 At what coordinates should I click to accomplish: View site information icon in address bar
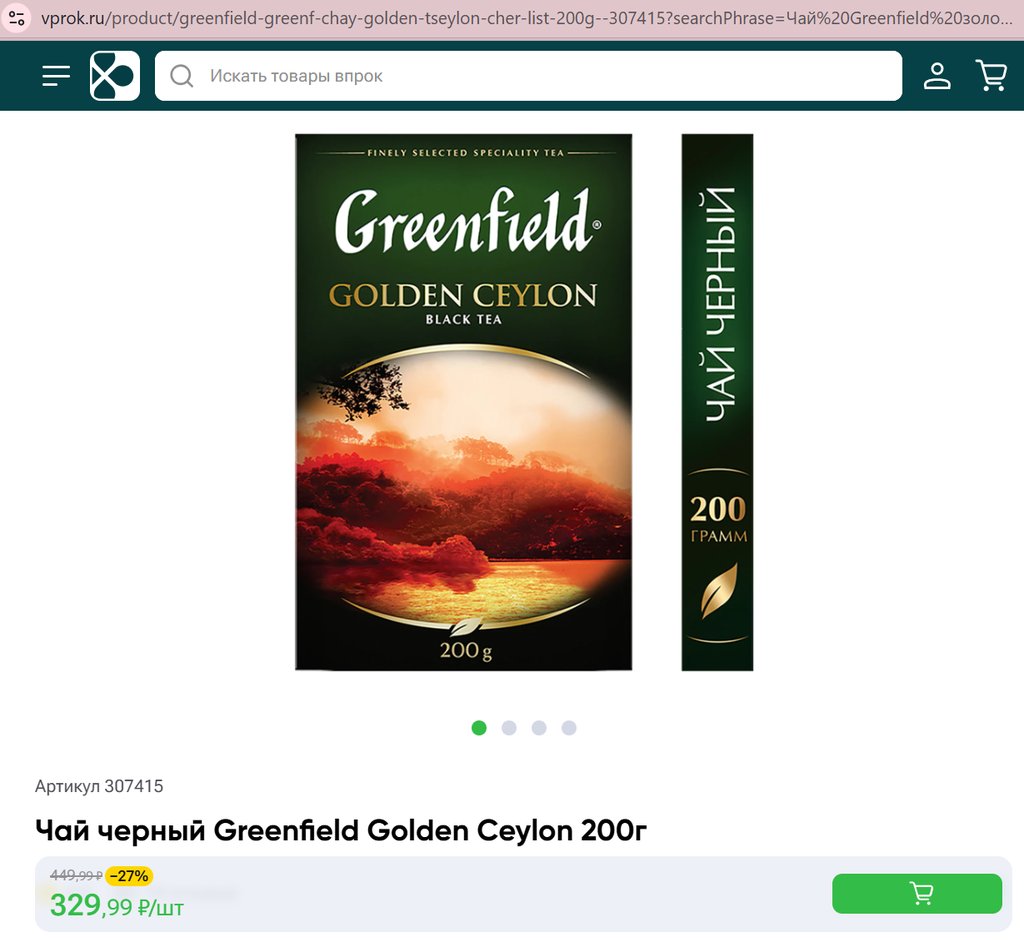pyautogui.click(x=17, y=19)
